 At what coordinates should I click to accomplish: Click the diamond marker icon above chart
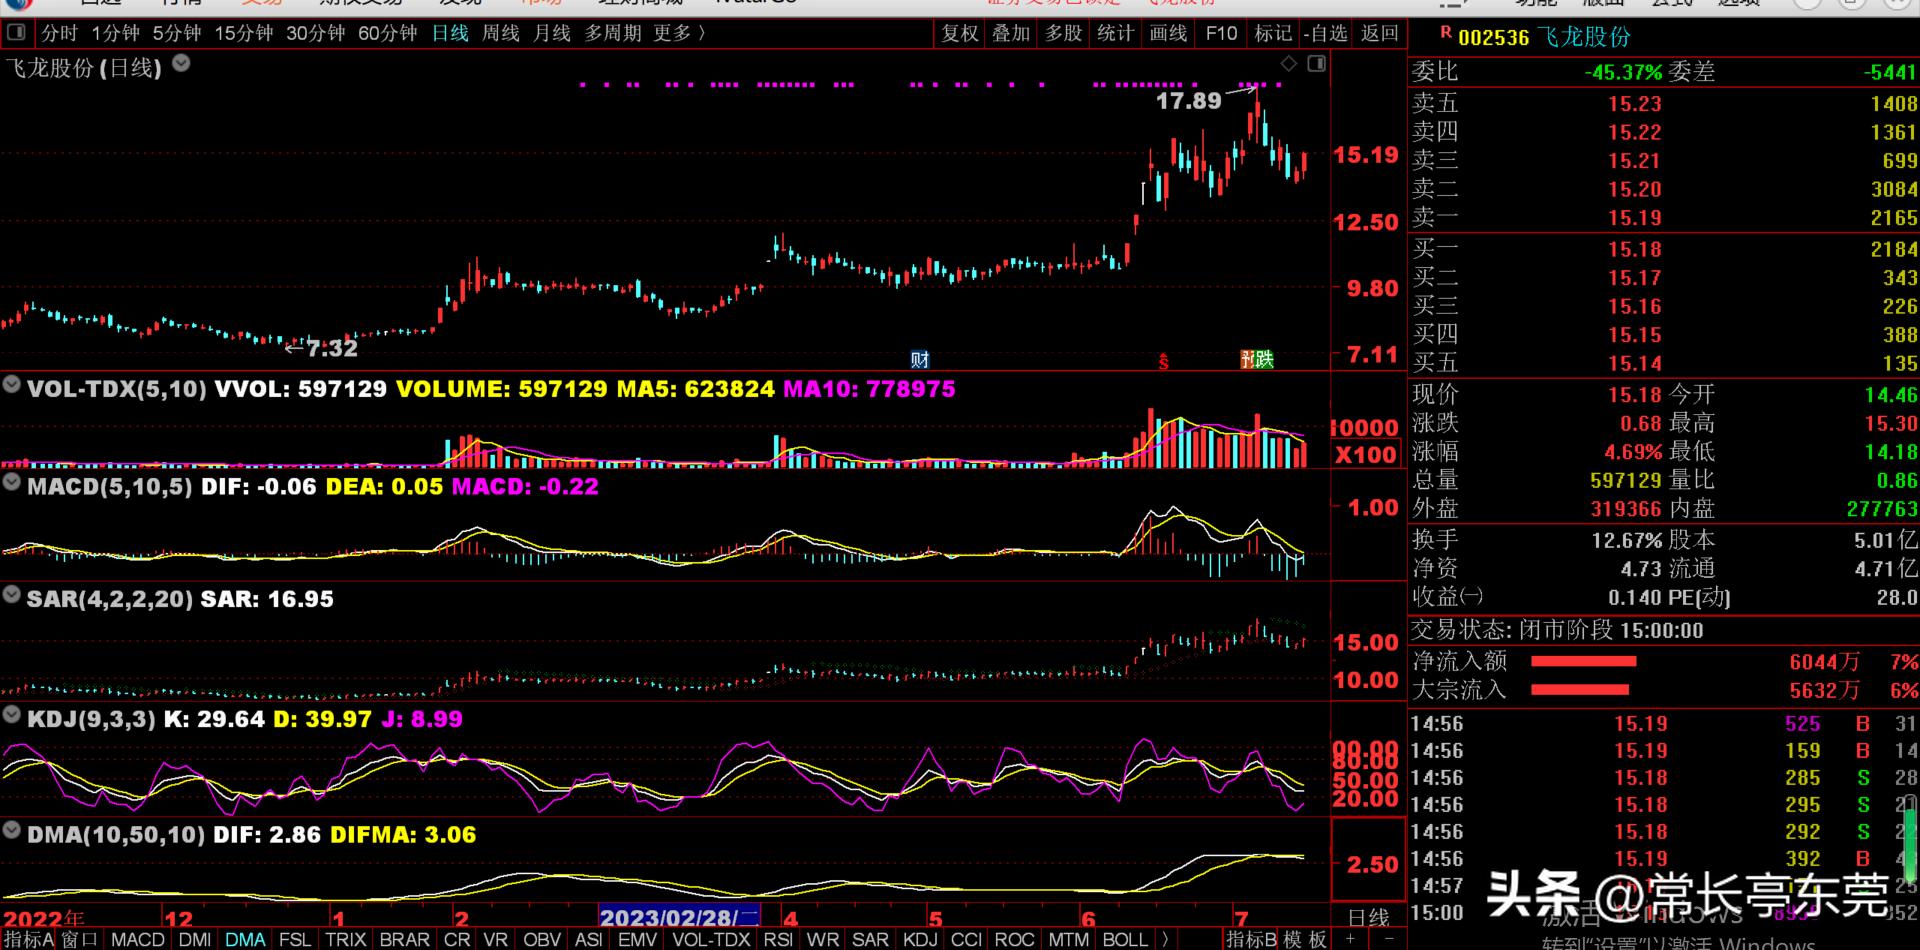click(1289, 64)
